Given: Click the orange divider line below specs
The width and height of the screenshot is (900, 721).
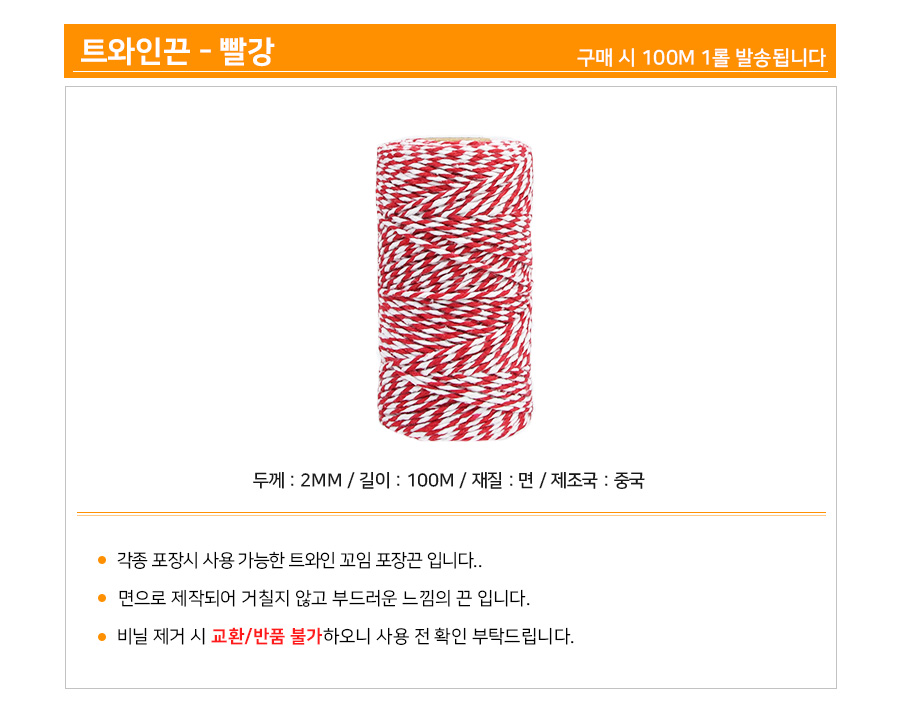Looking at the screenshot, I should click(x=451, y=514).
